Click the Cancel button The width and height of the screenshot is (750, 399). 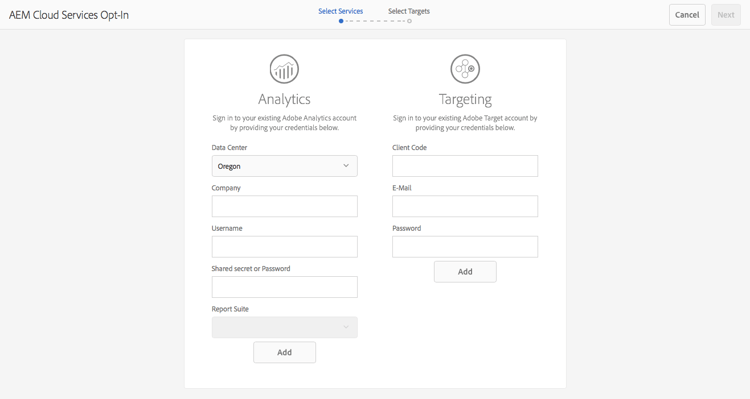click(687, 15)
